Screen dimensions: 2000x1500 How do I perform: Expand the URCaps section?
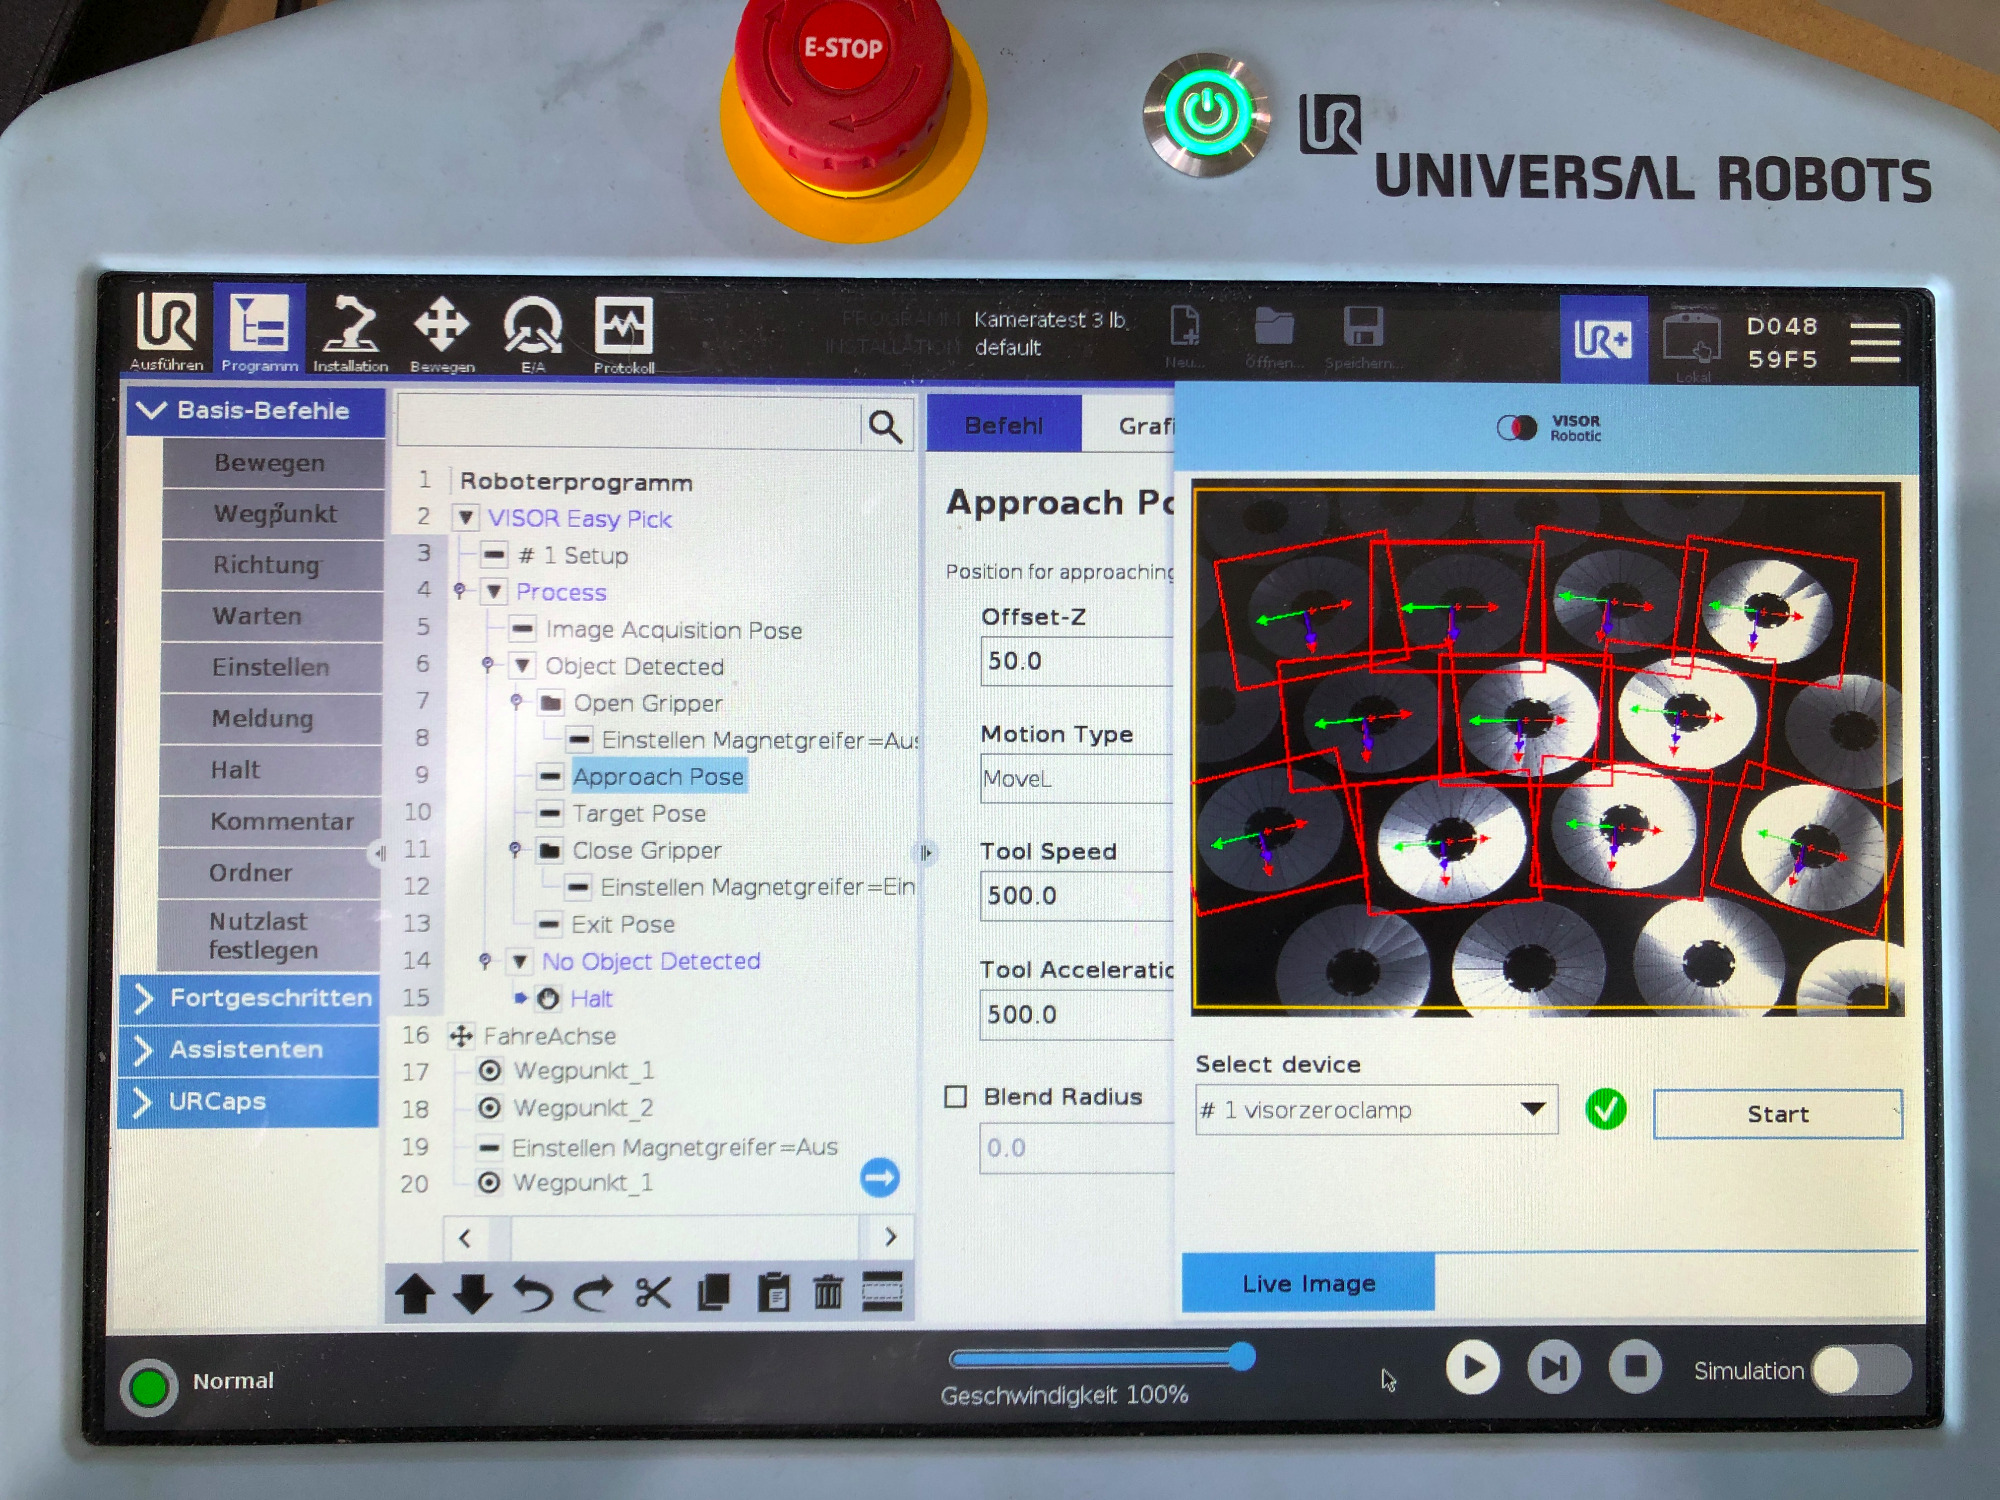pyautogui.click(x=249, y=1102)
